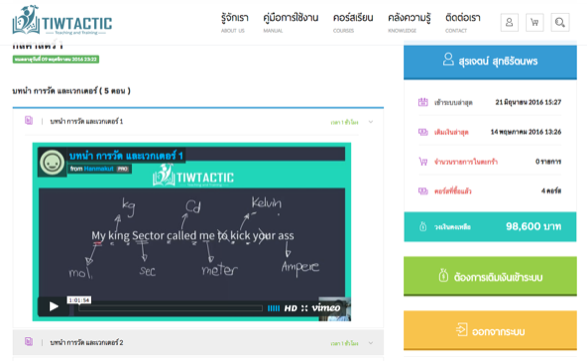Enter fullscreen mode on video player
This screenshot has height=361, width=587.
(304, 308)
